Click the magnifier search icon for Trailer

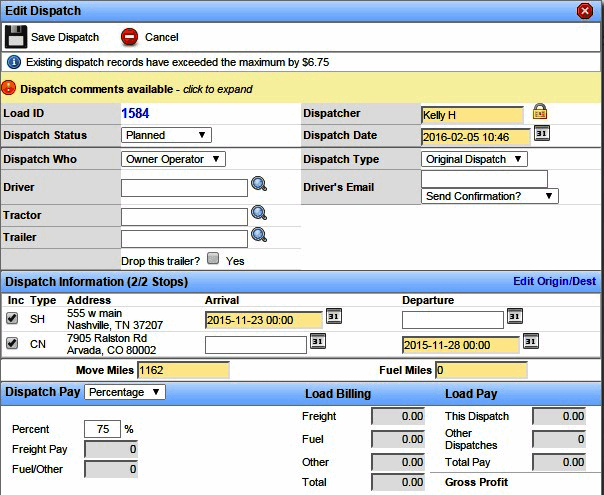click(259, 236)
